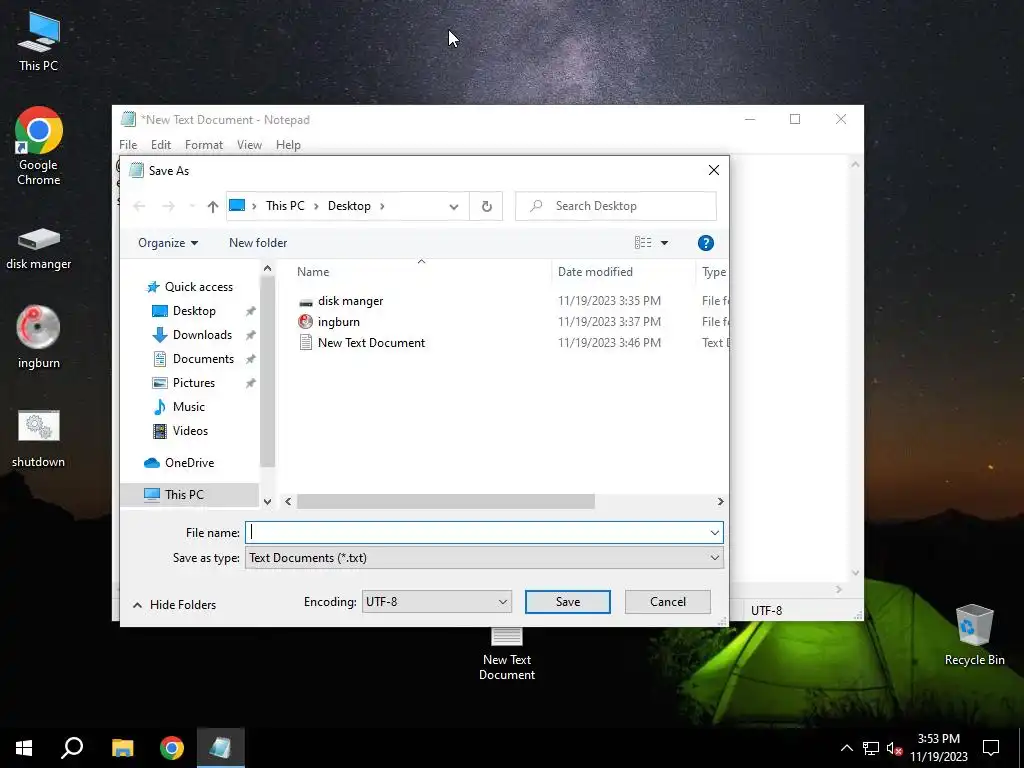Go up one folder level in Save As
This screenshot has width=1024, height=768.
click(x=212, y=206)
